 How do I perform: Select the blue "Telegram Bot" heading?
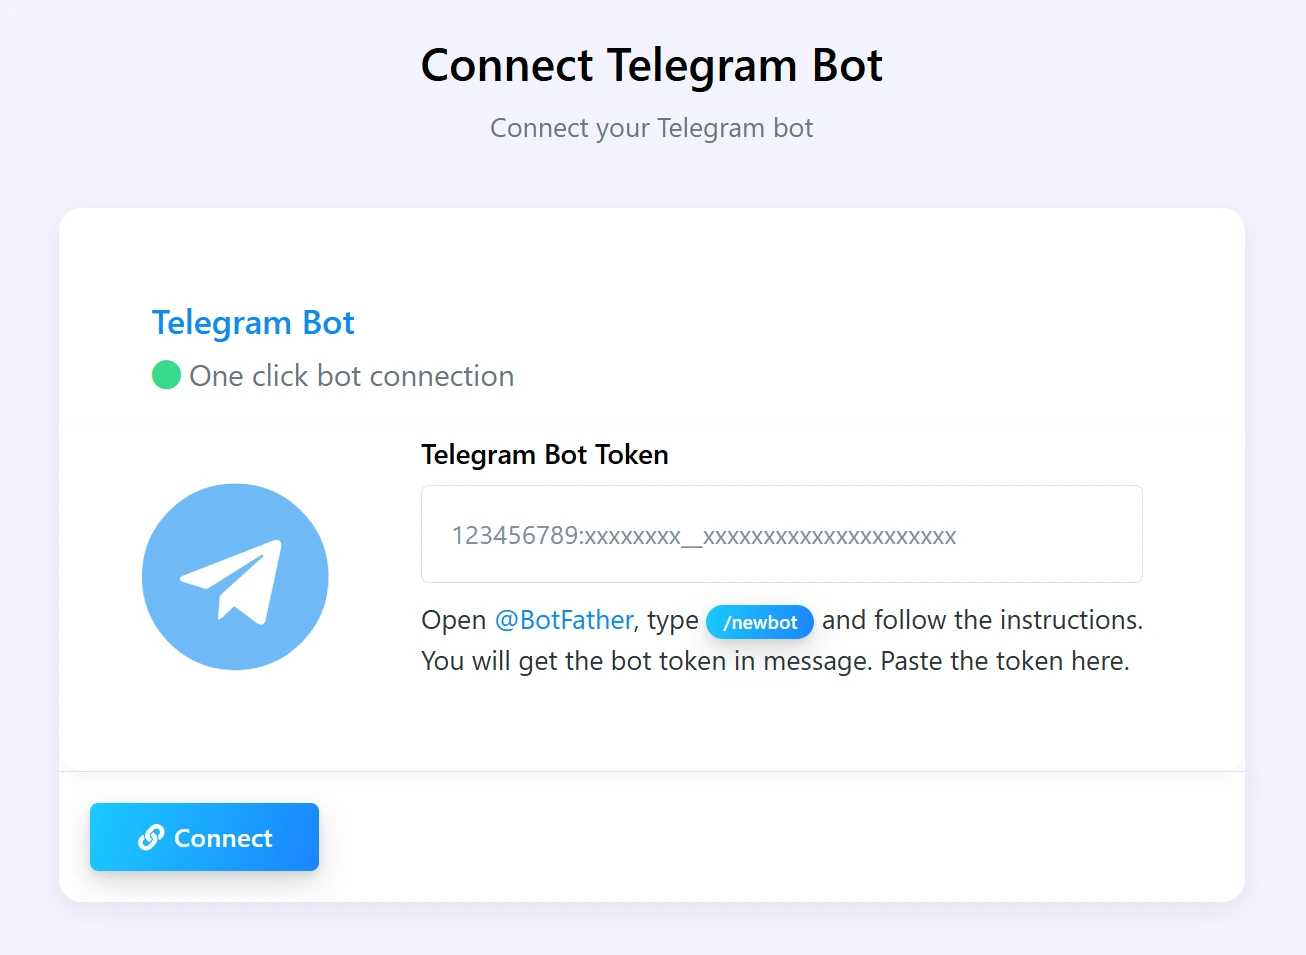[253, 323]
